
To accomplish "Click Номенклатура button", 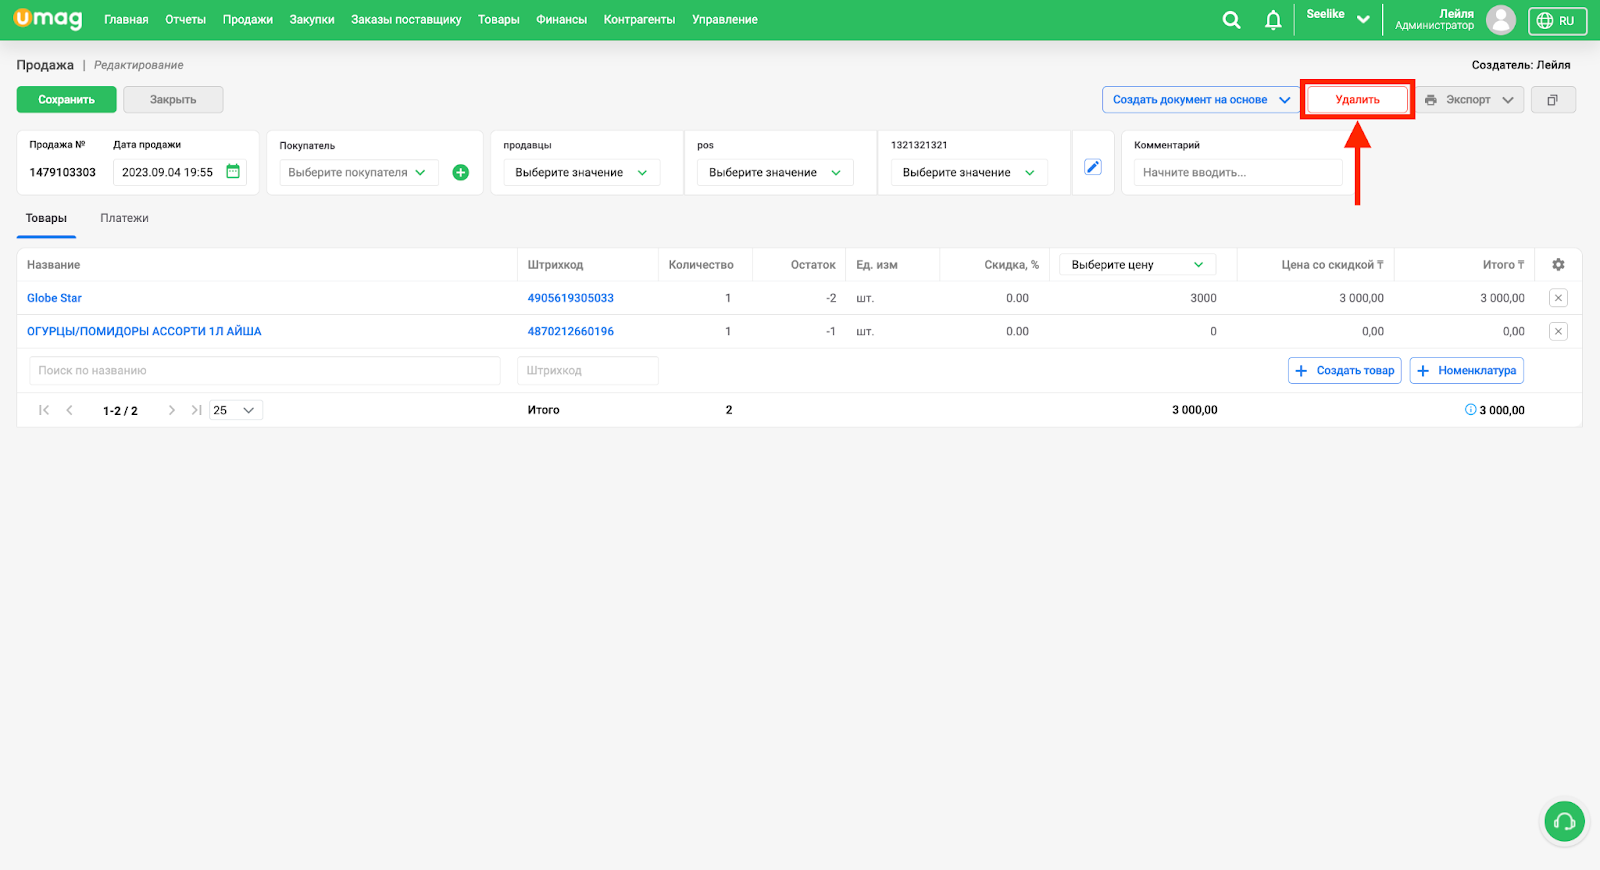I will [x=1467, y=371].
